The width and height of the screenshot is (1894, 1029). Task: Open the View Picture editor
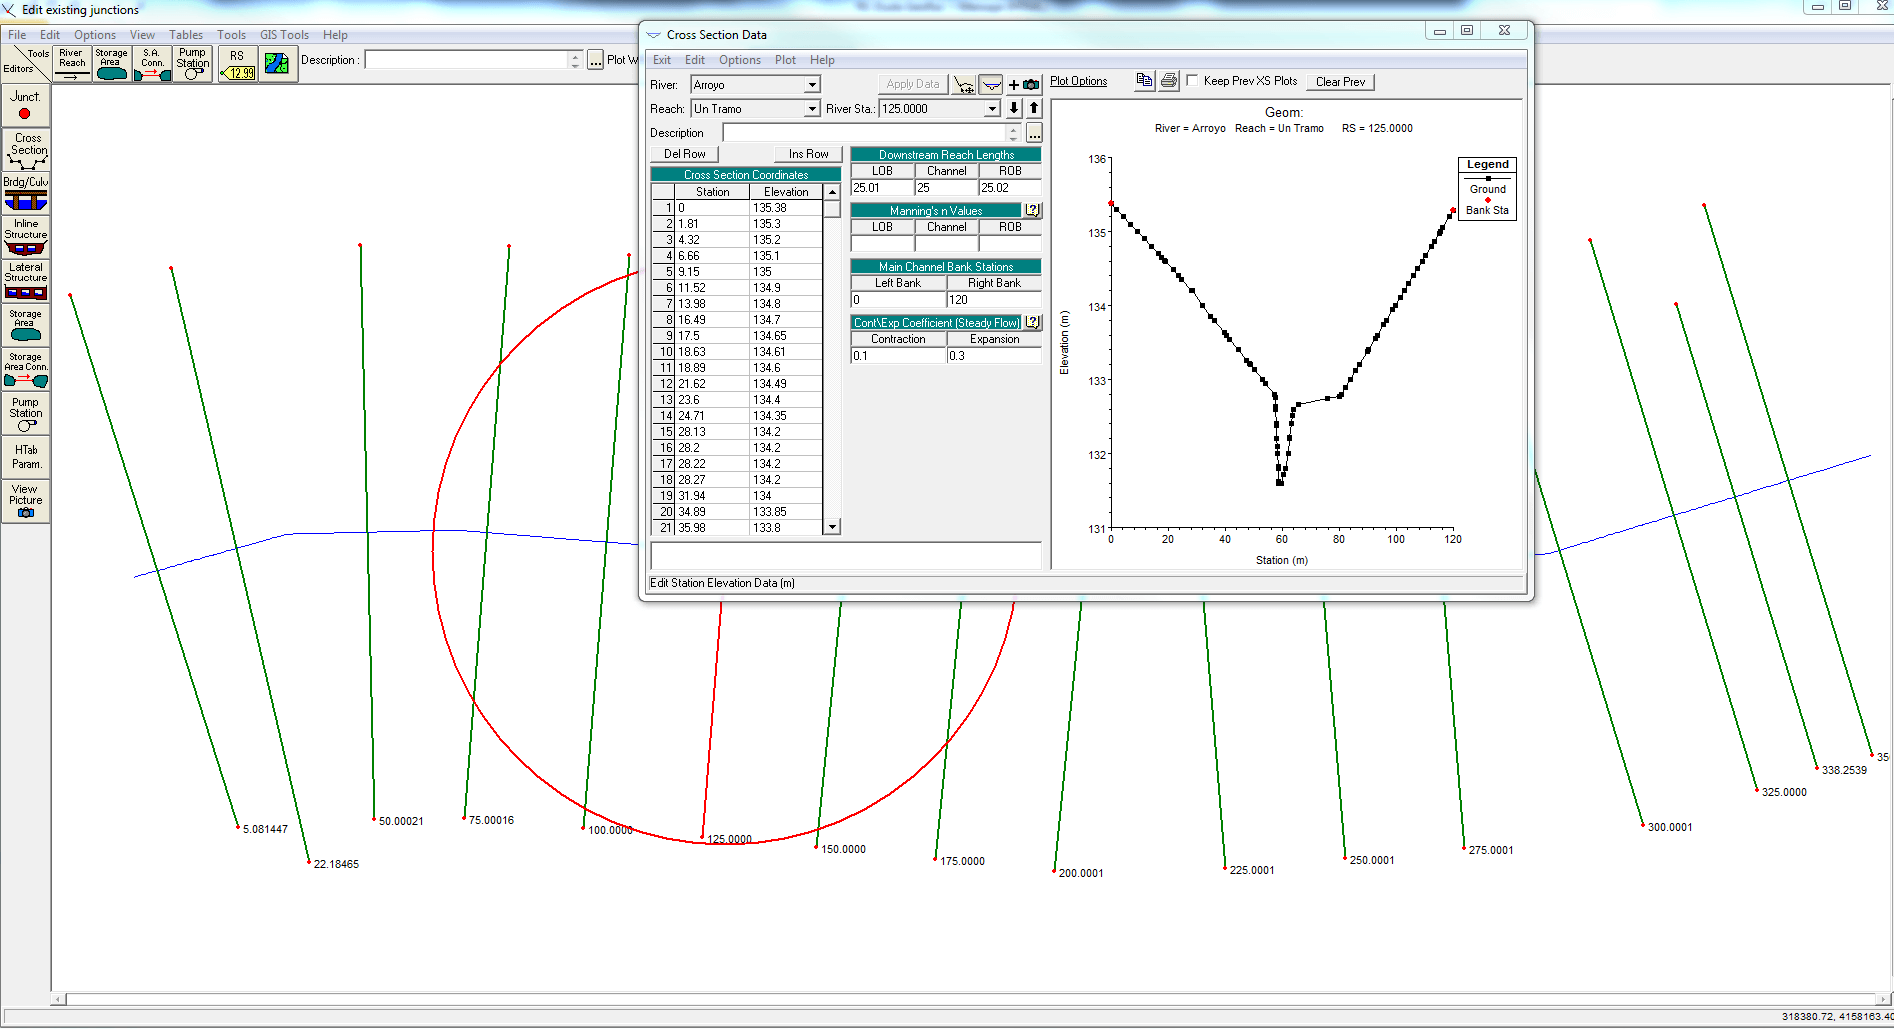click(25, 501)
